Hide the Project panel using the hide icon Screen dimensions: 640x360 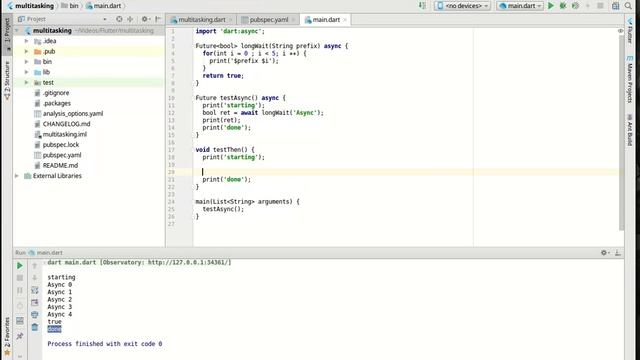[x=158, y=19]
